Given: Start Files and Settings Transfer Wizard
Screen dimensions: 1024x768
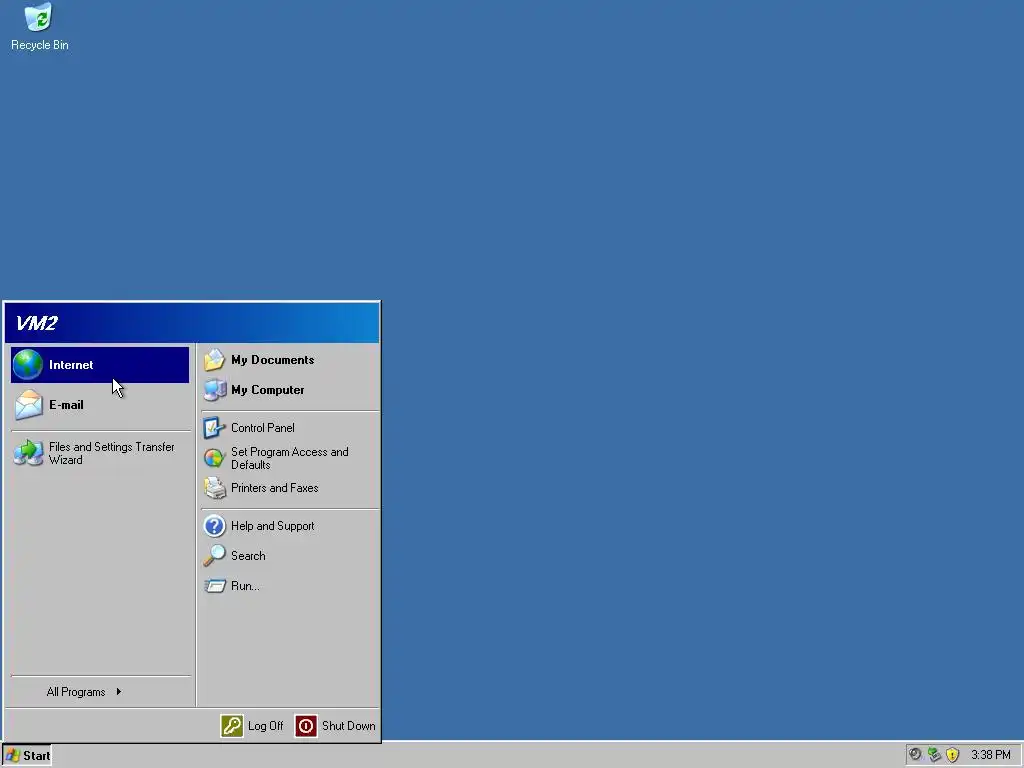Looking at the screenshot, I should coord(100,453).
